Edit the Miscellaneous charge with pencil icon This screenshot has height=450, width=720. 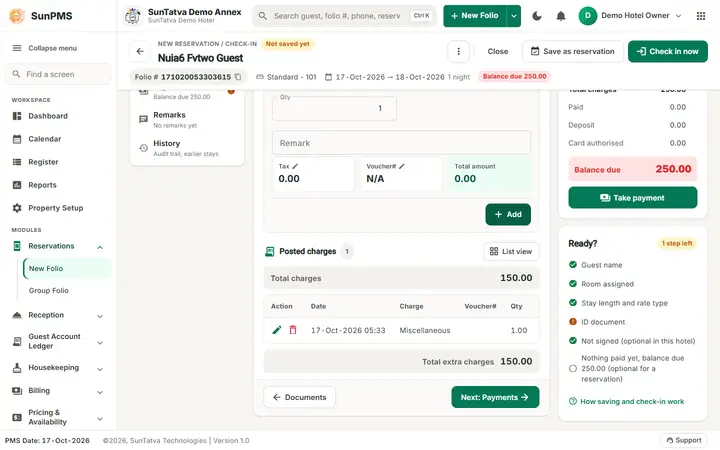point(276,330)
